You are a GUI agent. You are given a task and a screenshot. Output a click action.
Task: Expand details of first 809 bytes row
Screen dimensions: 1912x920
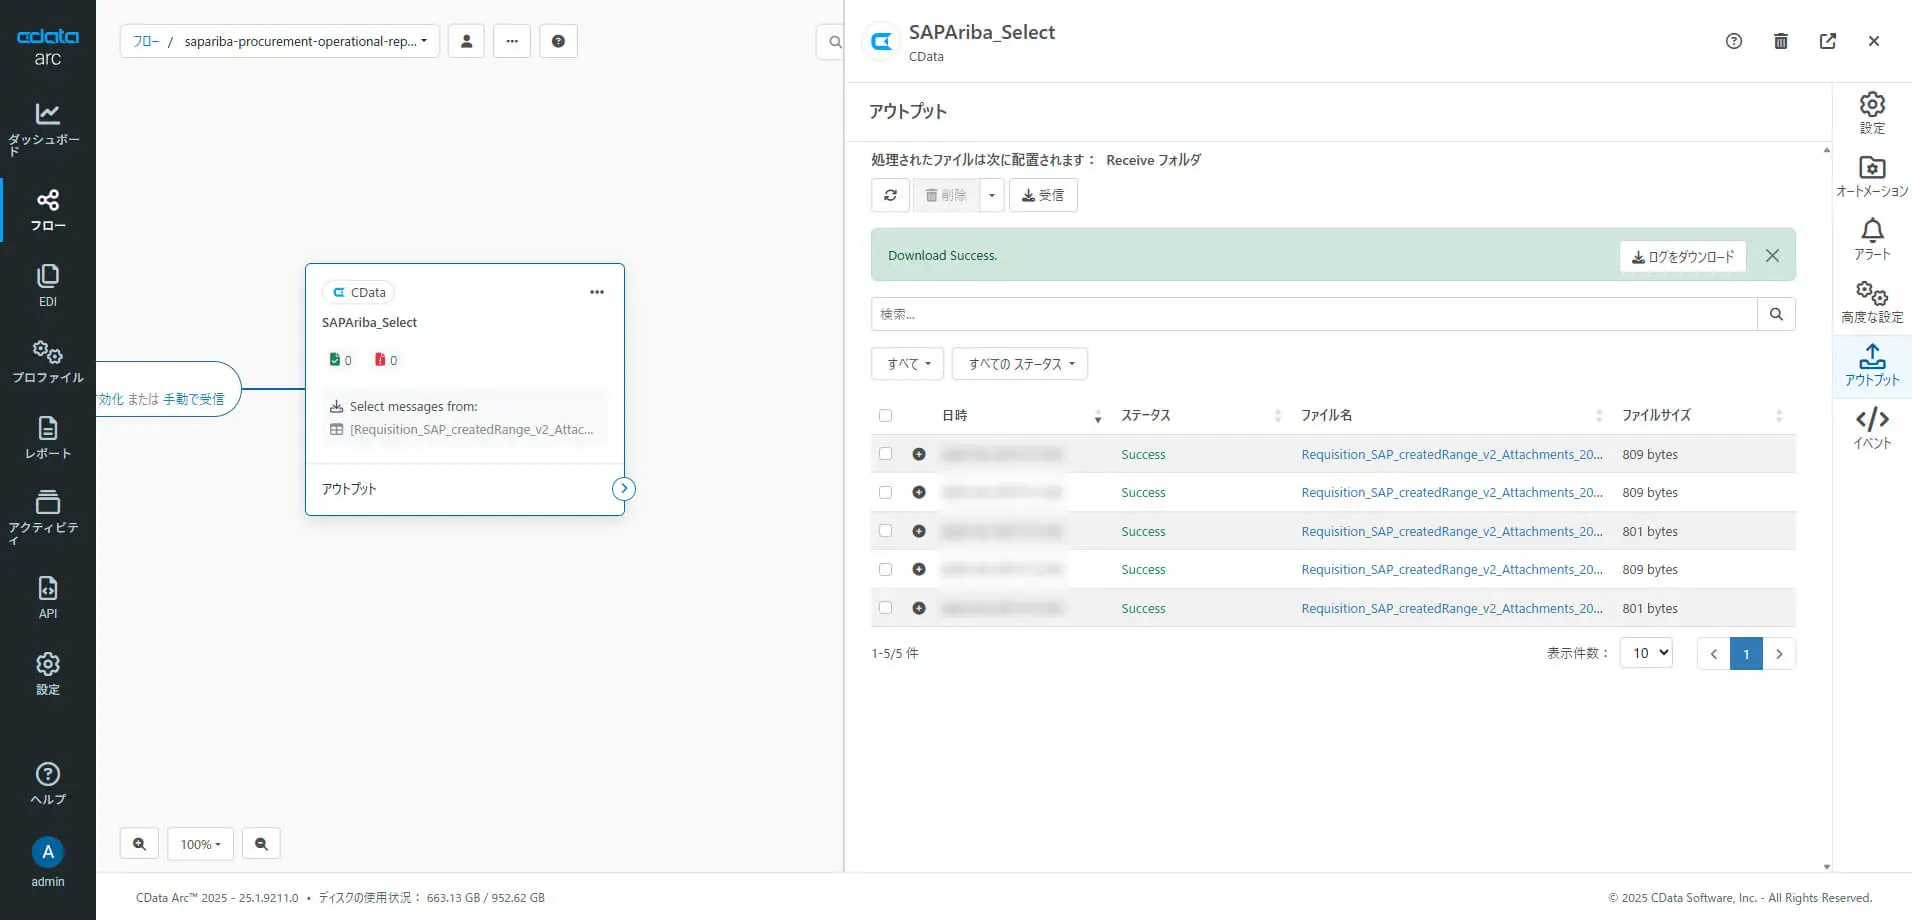[919, 454]
